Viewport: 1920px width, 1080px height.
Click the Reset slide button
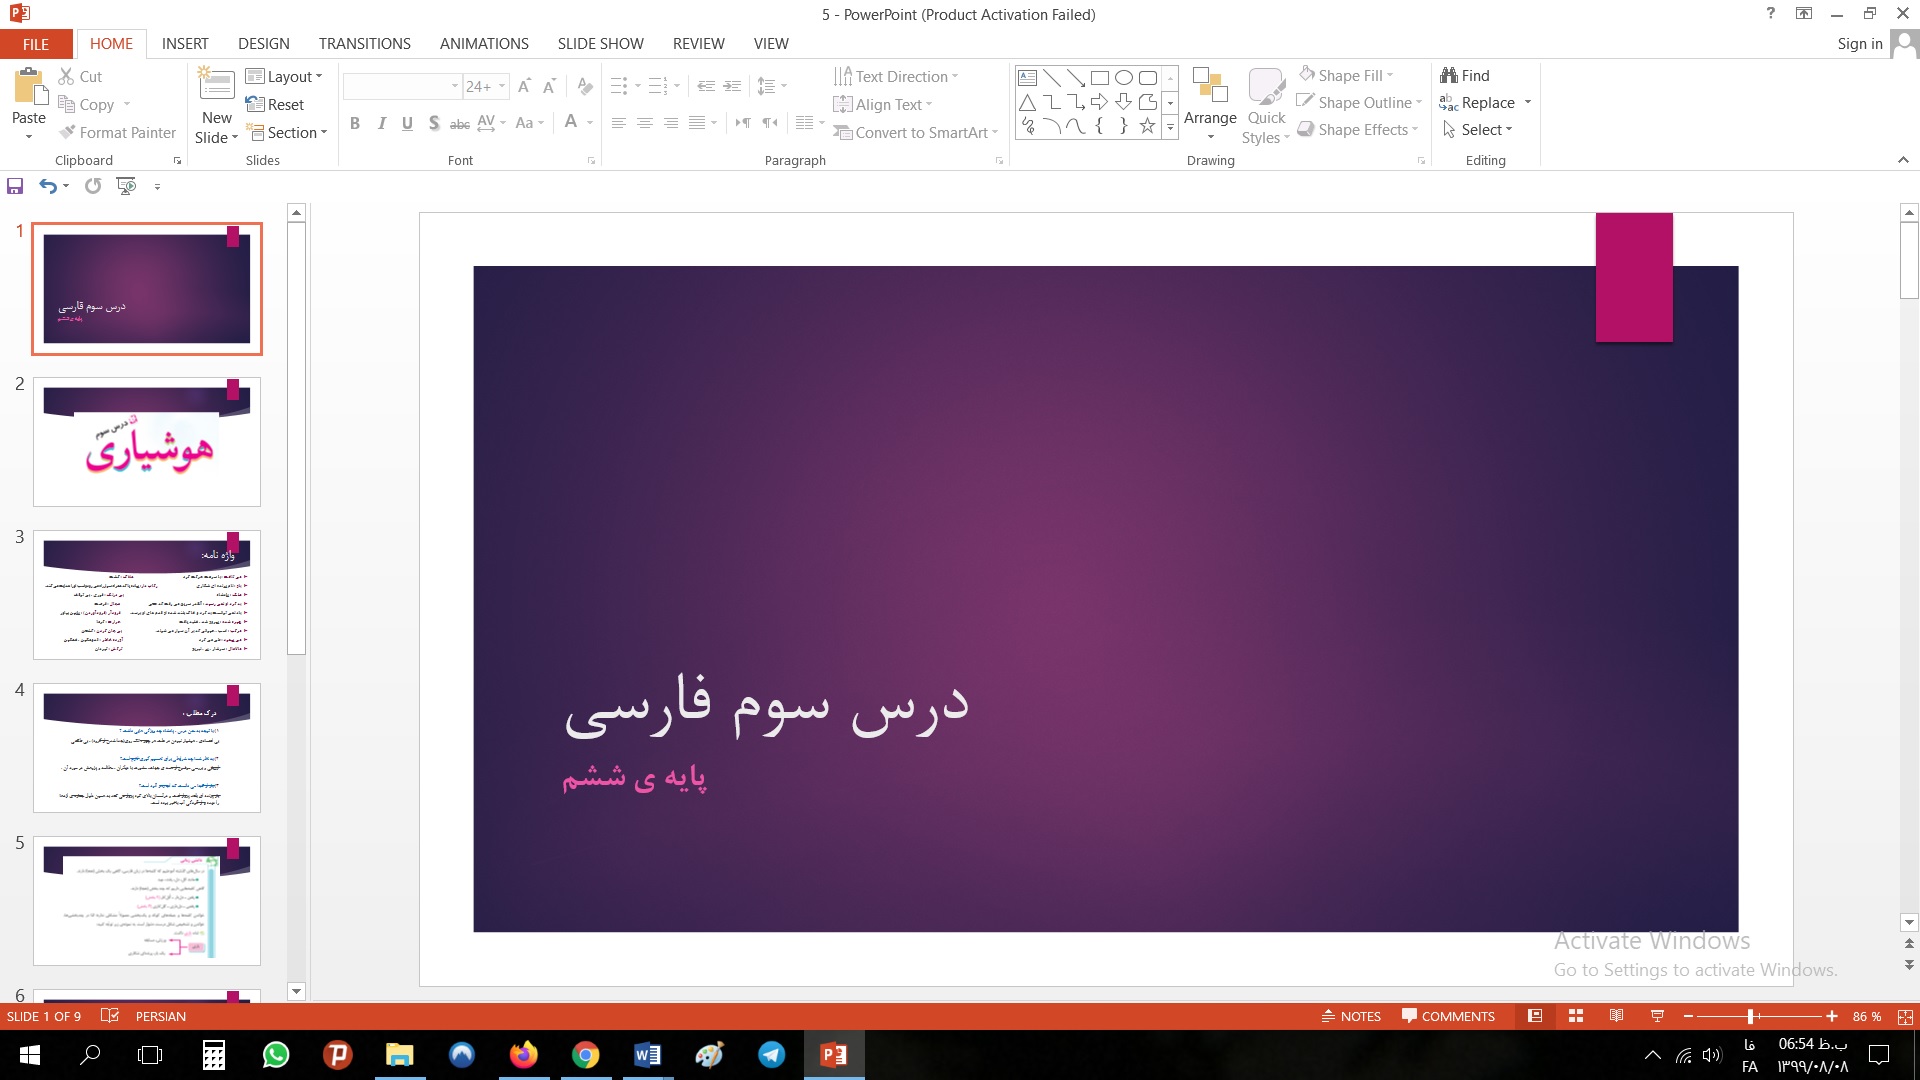pos(275,105)
